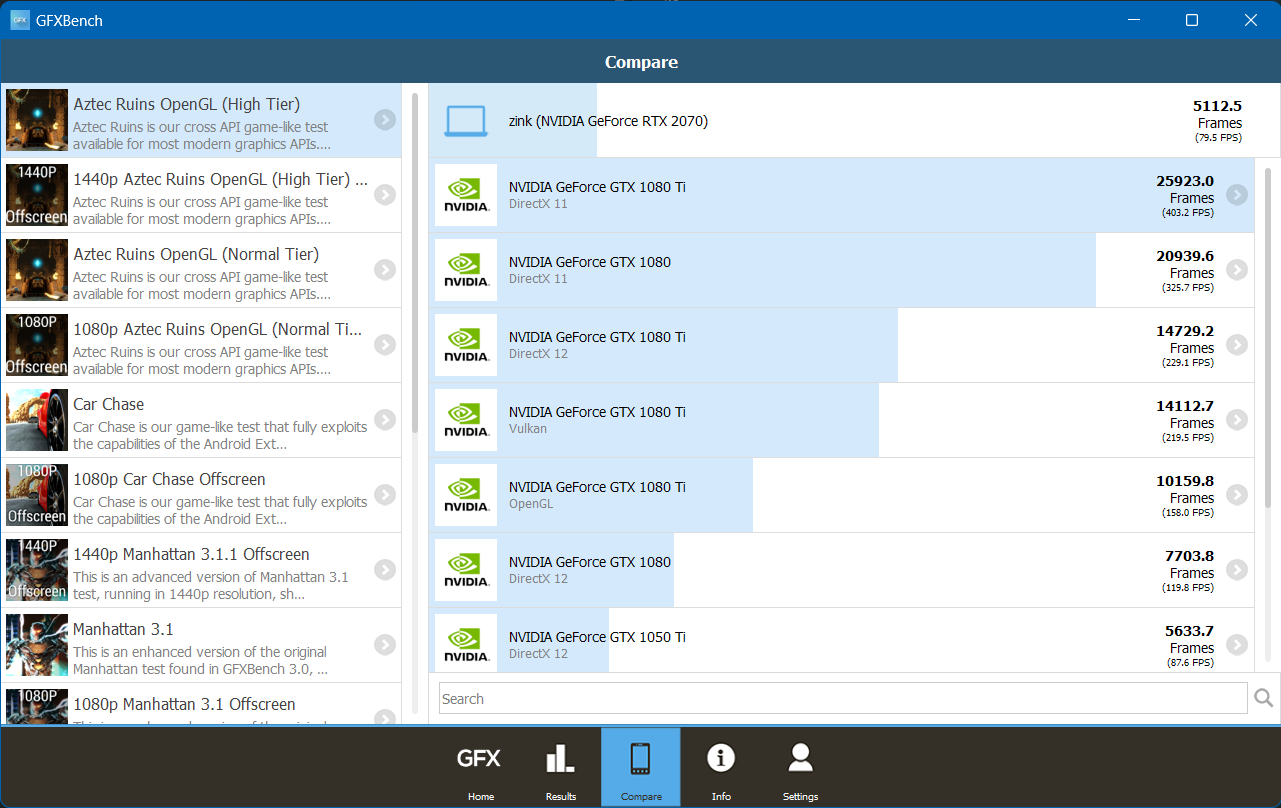Click the 14729.2 Frames score
The width and height of the screenshot is (1281, 808).
[x=1185, y=346]
